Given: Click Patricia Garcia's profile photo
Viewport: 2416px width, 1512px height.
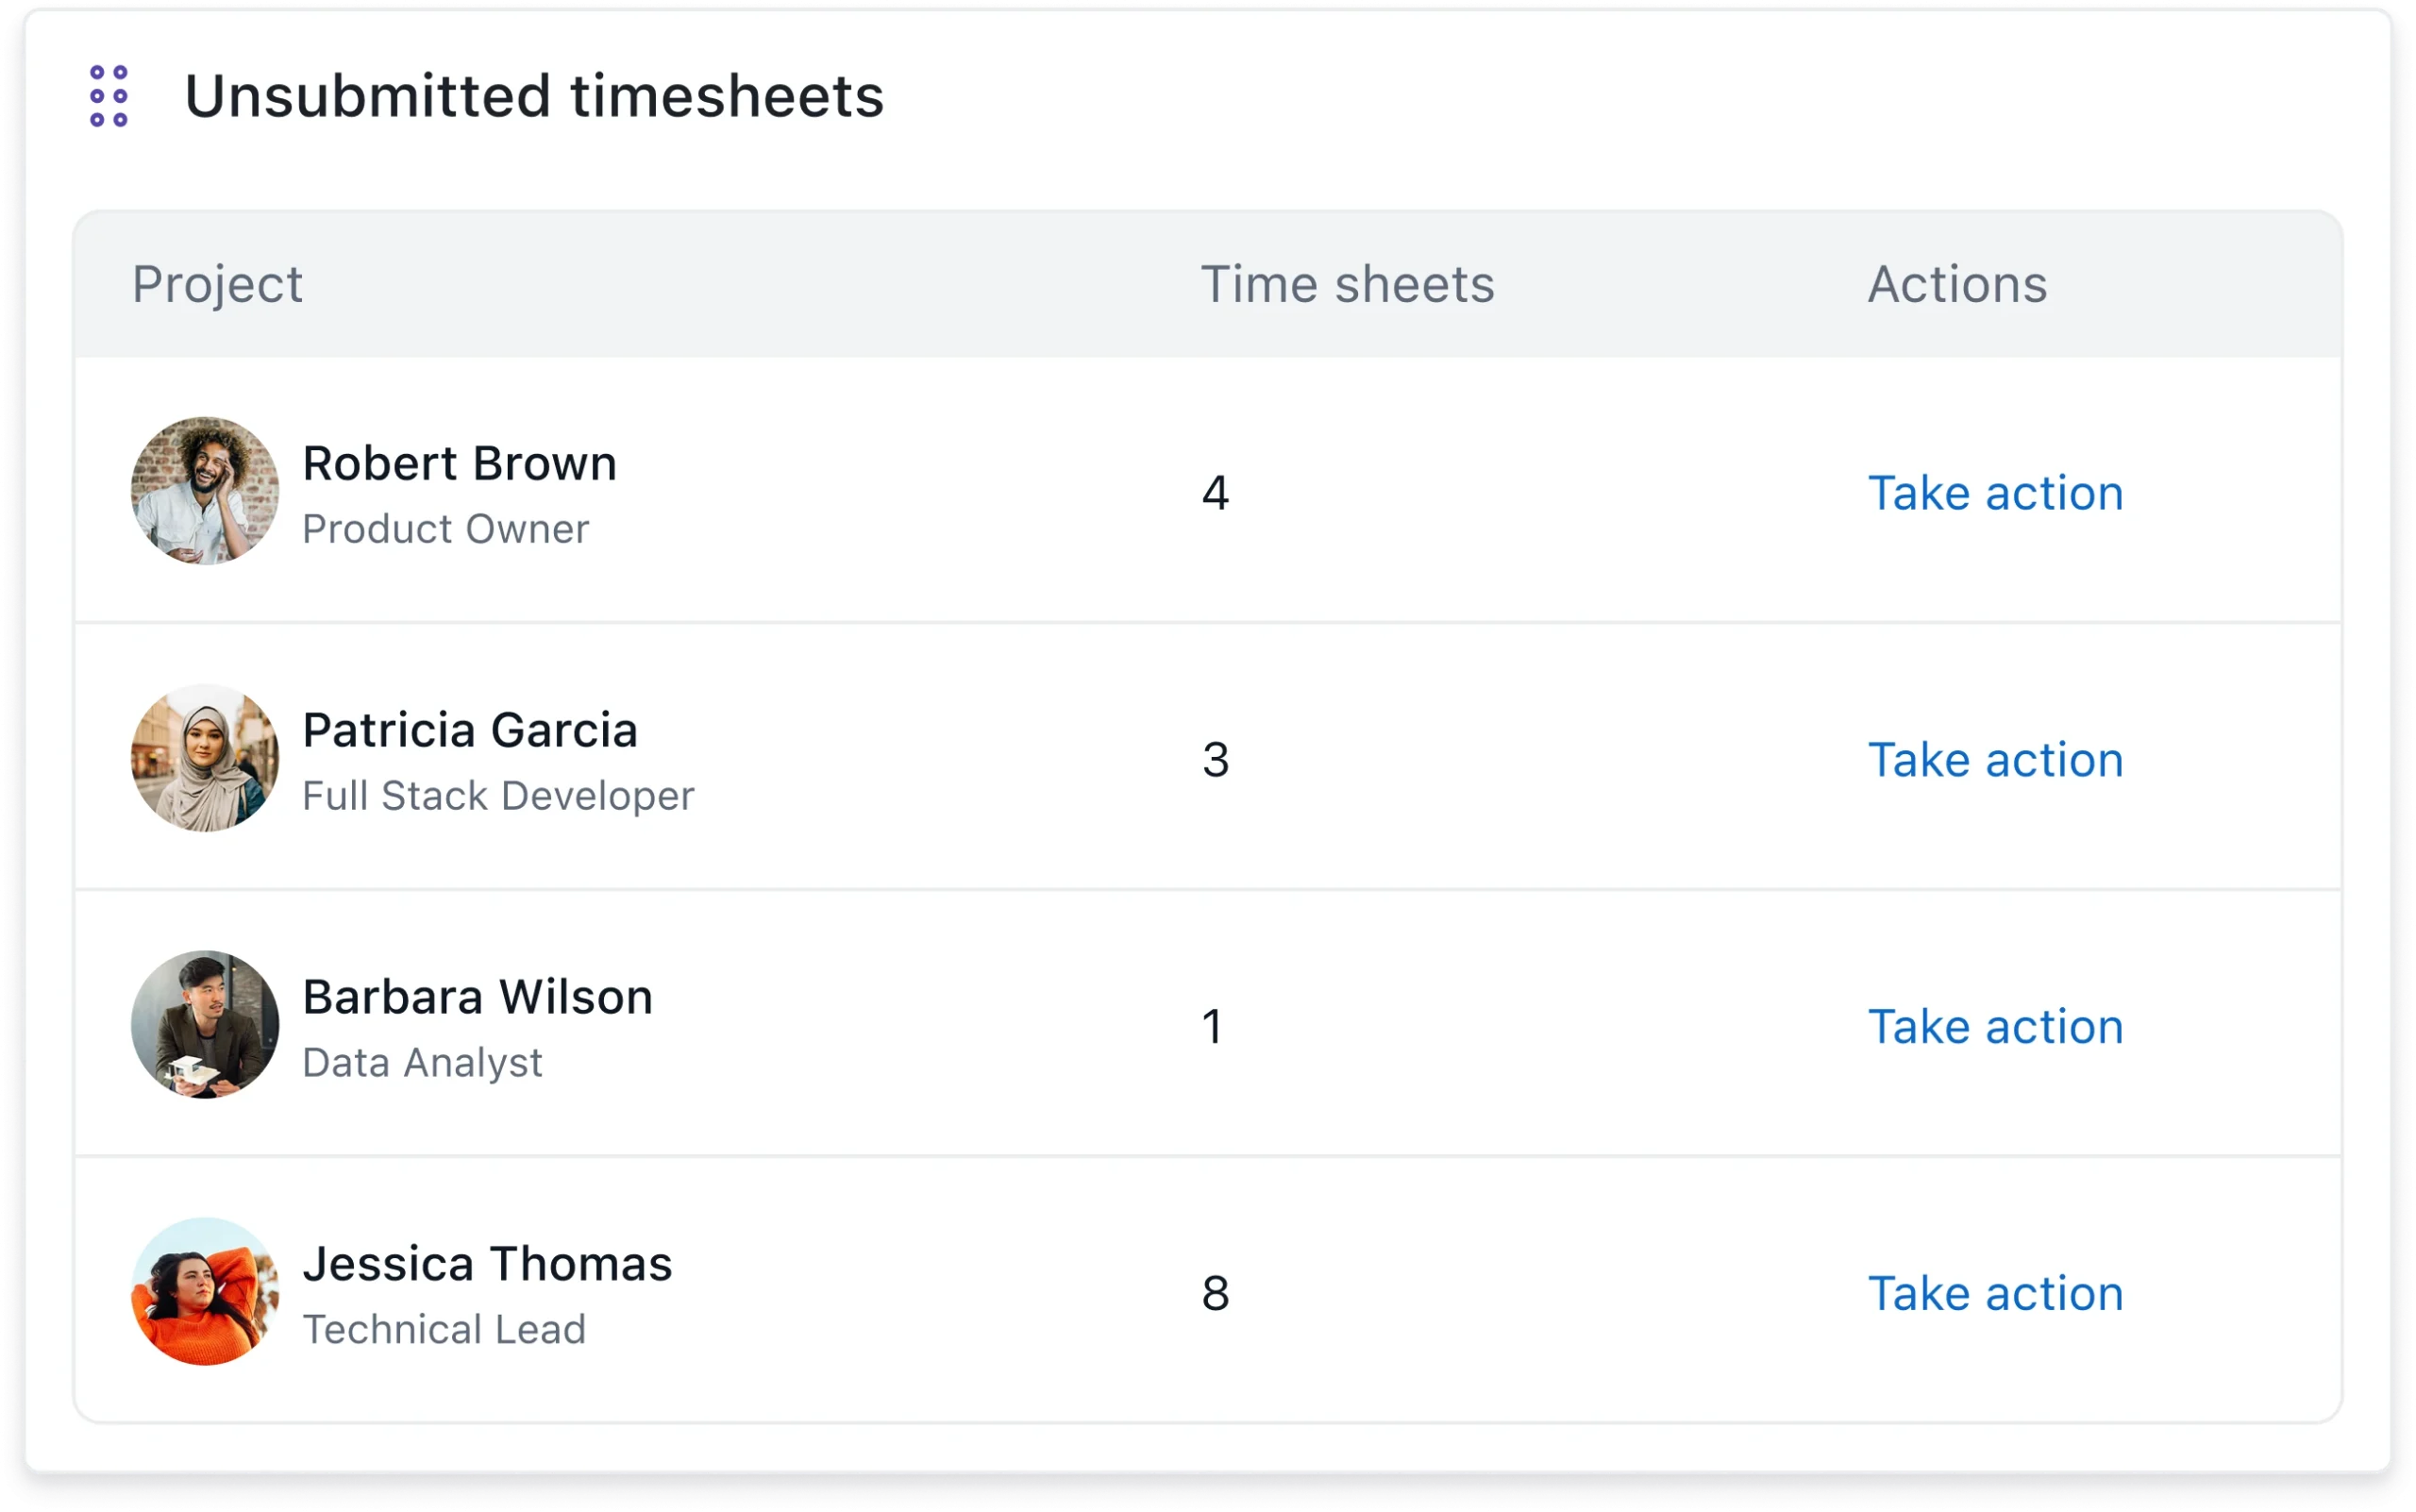Looking at the screenshot, I should 205,758.
